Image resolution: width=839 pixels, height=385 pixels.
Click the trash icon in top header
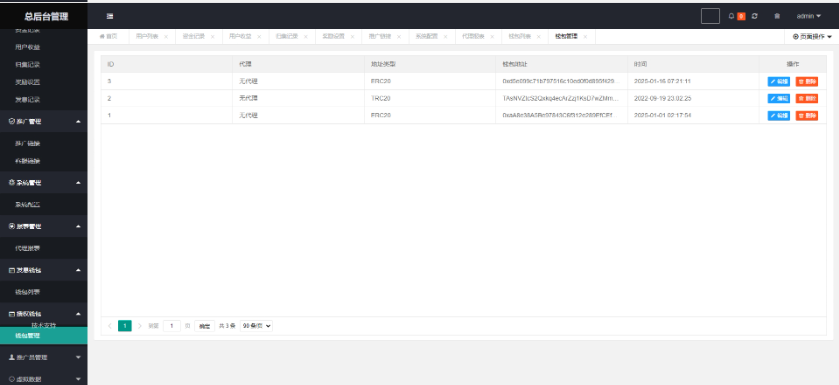click(x=777, y=16)
